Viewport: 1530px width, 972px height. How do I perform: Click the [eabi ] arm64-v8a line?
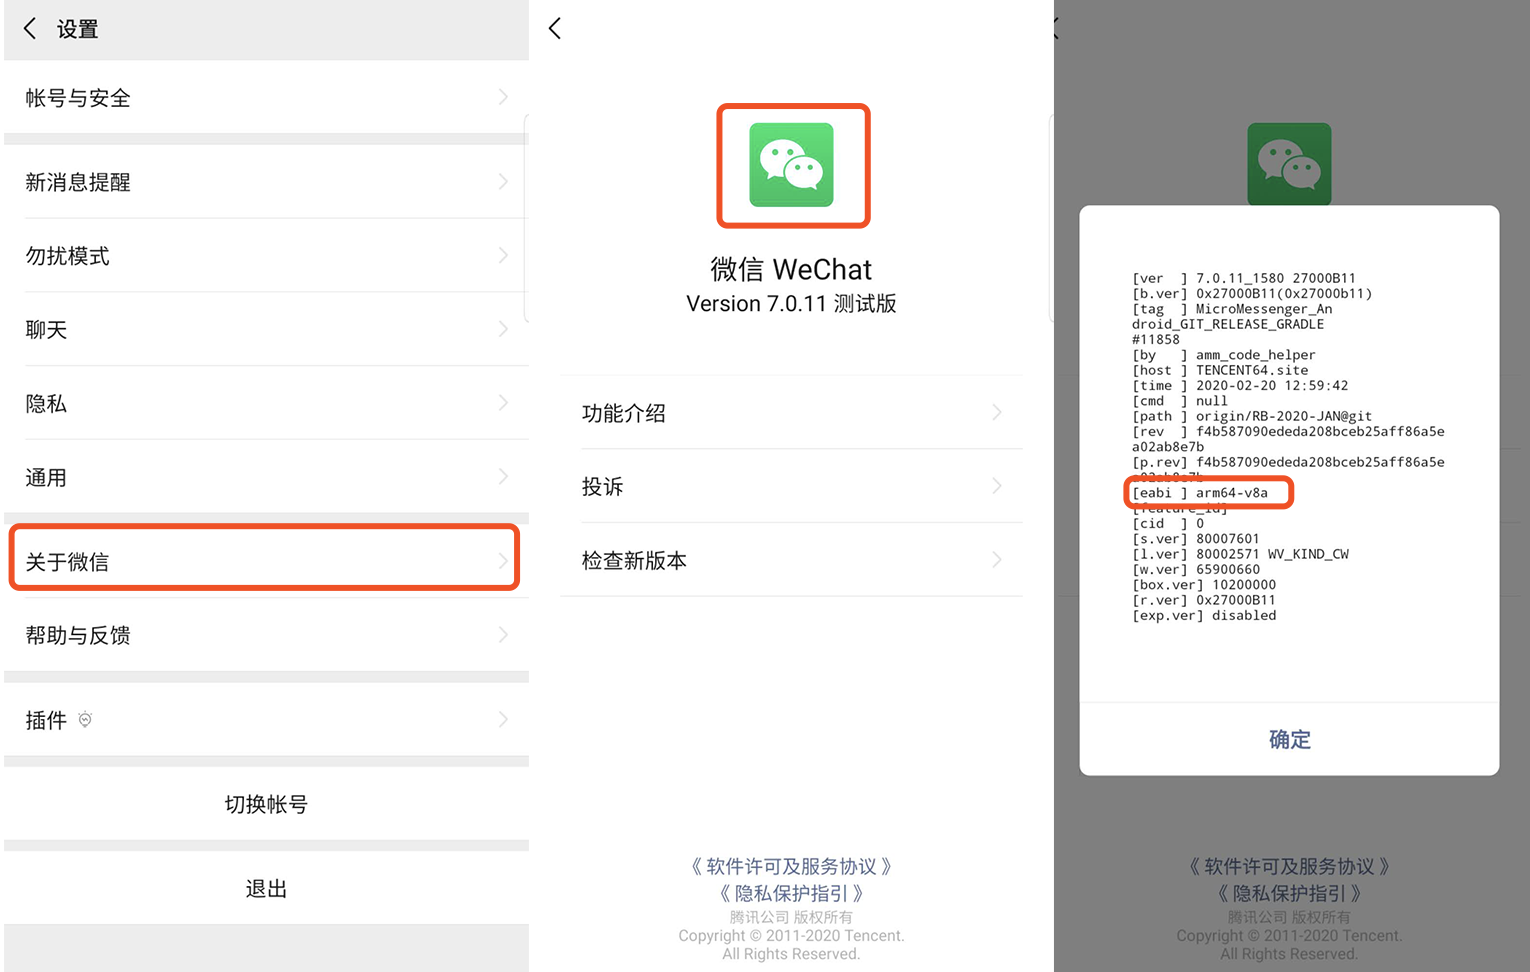(1200, 493)
